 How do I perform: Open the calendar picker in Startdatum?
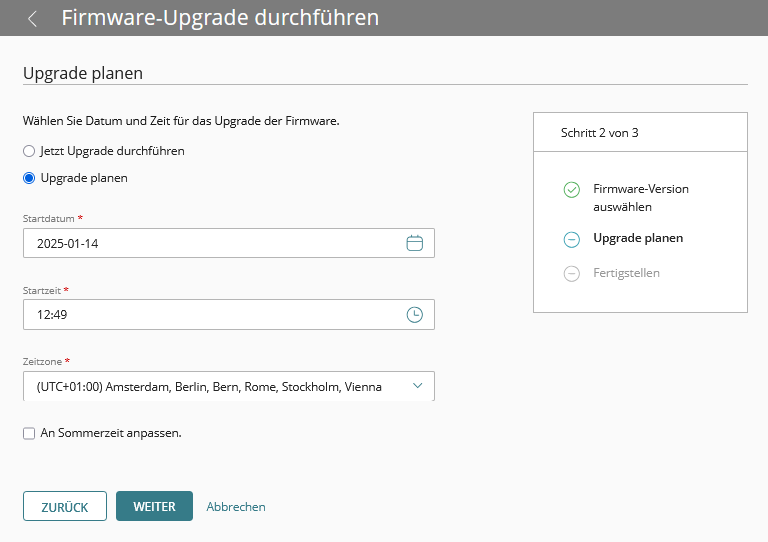[x=415, y=243]
